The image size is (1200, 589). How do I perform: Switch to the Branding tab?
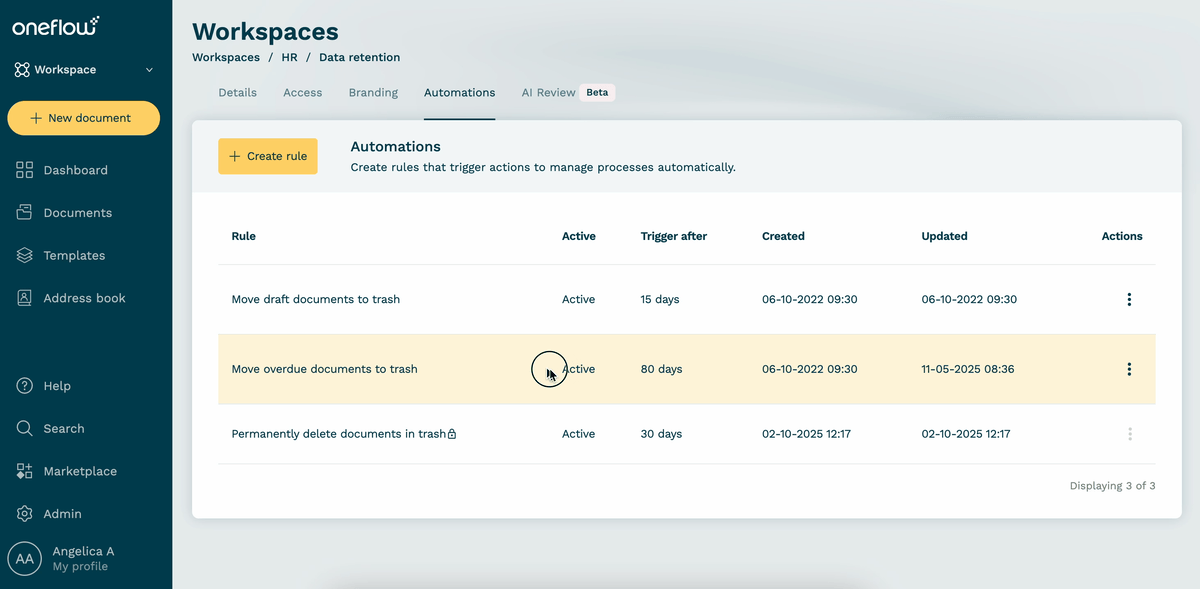373,93
